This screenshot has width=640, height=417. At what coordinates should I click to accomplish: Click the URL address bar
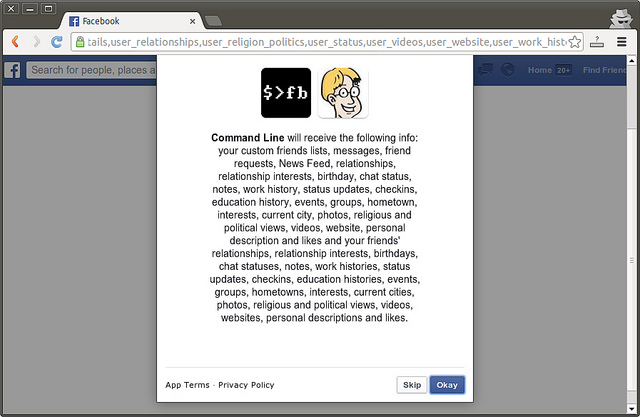coord(327,42)
